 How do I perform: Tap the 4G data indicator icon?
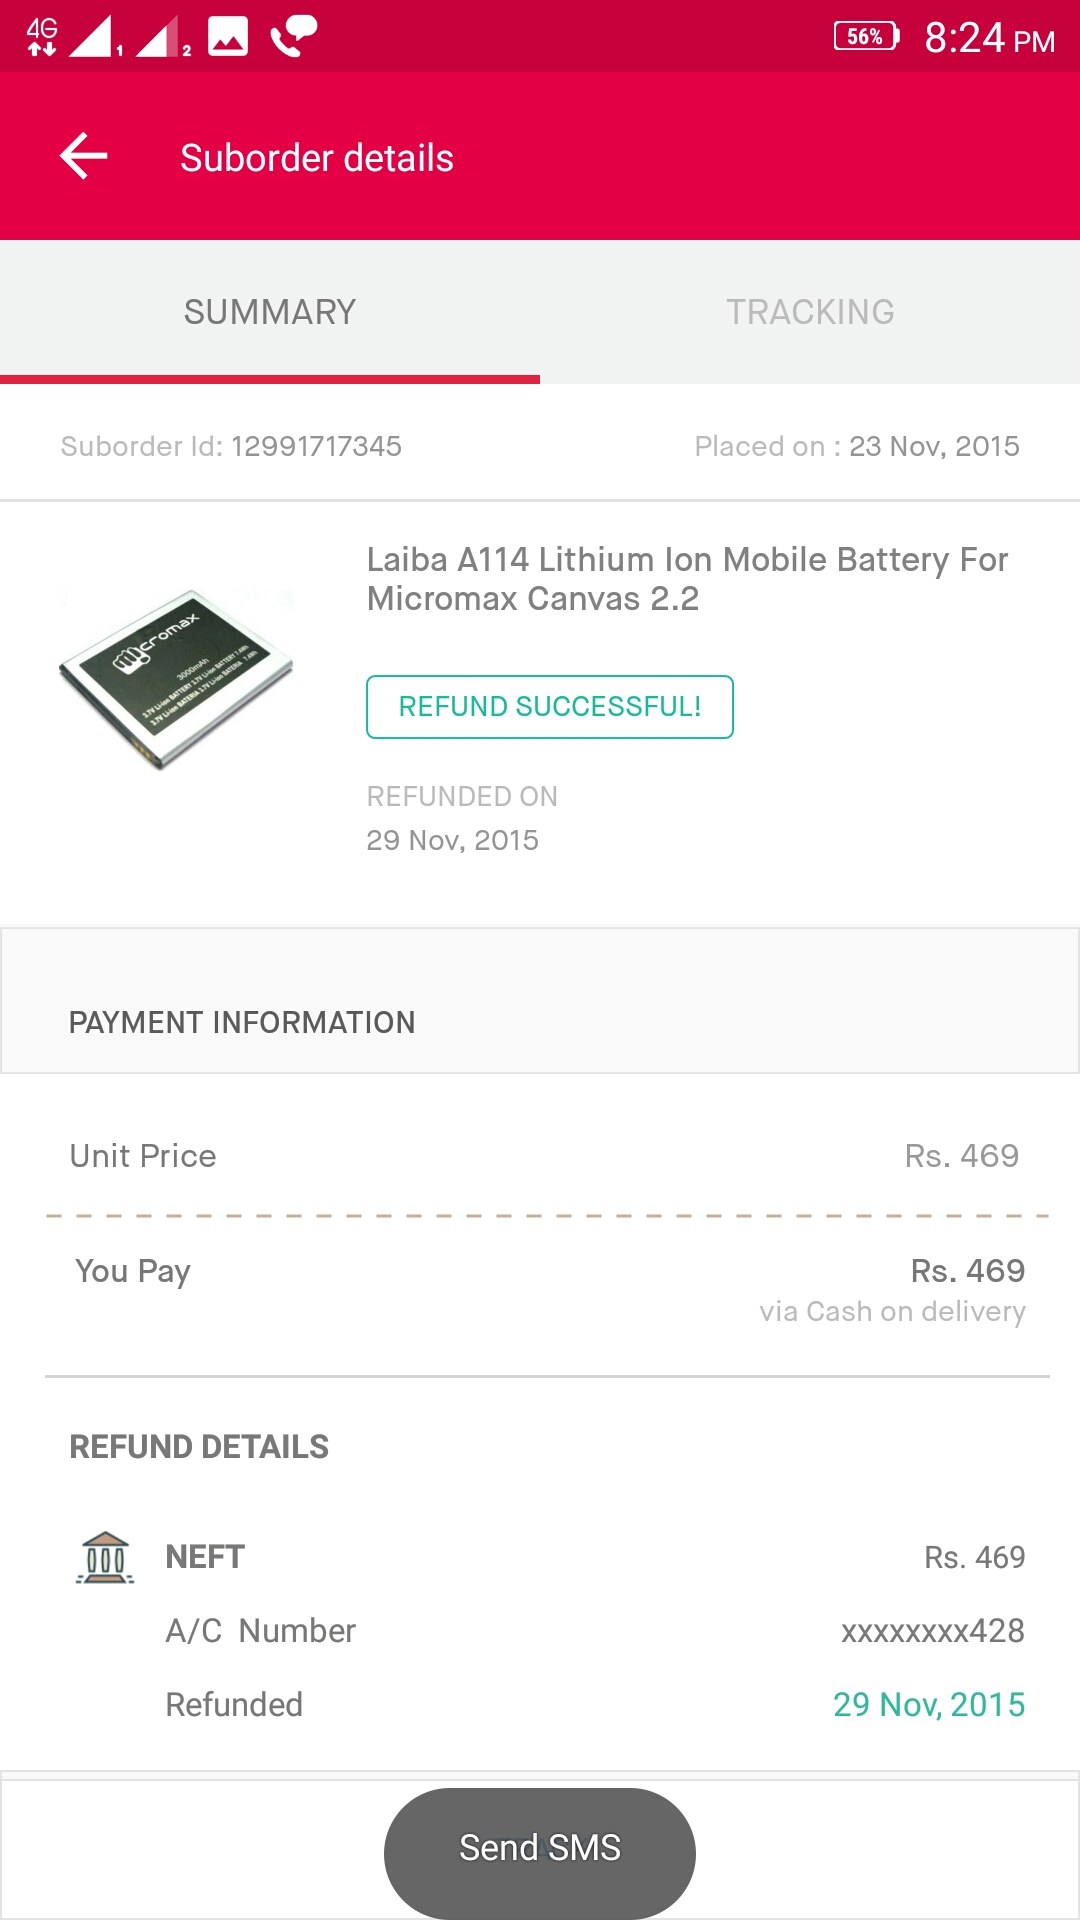tap(42, 37)
